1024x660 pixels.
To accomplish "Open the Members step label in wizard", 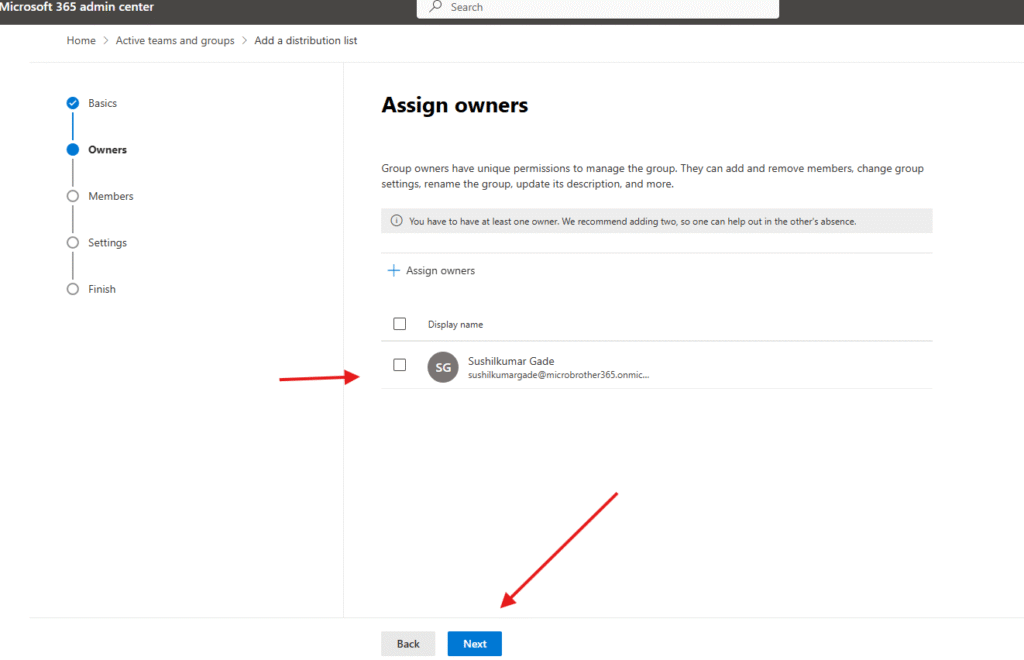I will [111, 196].
